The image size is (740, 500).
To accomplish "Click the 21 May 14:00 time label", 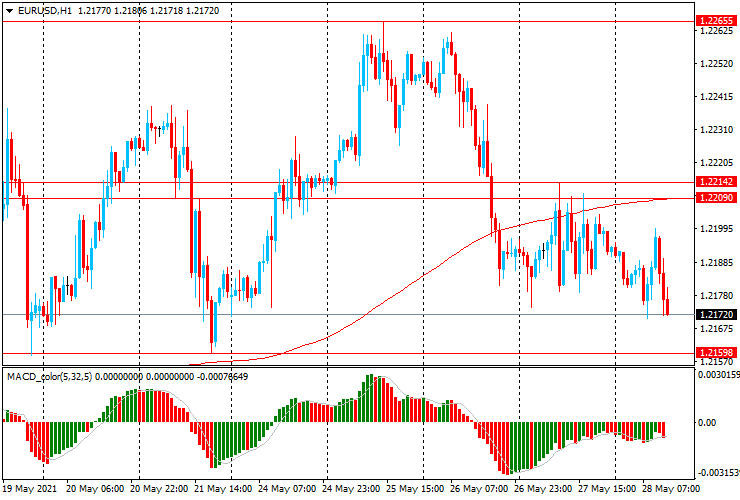I will pos(223,488).
